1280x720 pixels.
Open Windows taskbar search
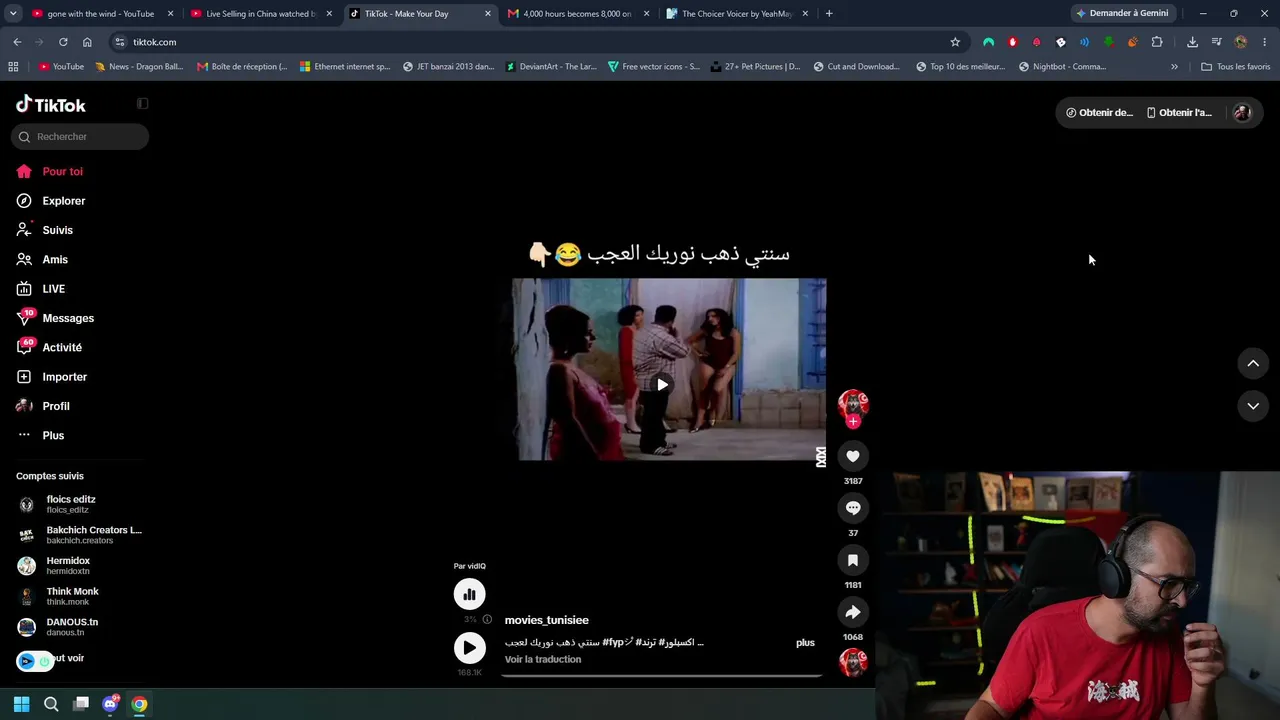(51, 704)
